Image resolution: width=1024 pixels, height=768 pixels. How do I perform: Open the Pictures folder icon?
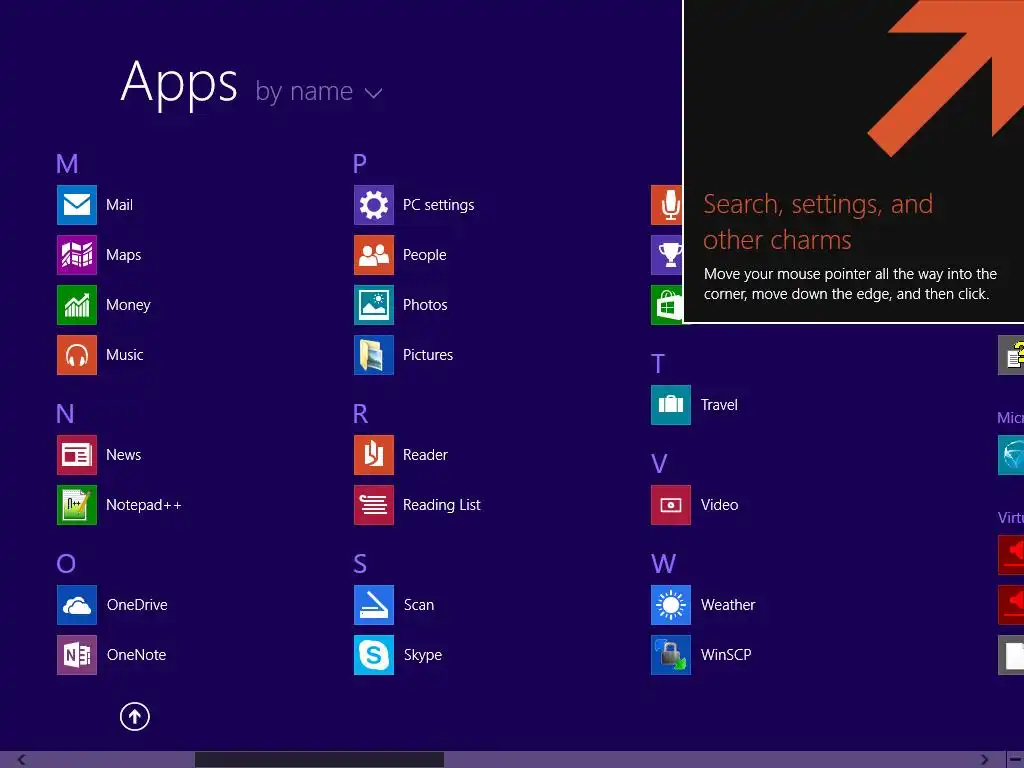click(x=374, y=355)
